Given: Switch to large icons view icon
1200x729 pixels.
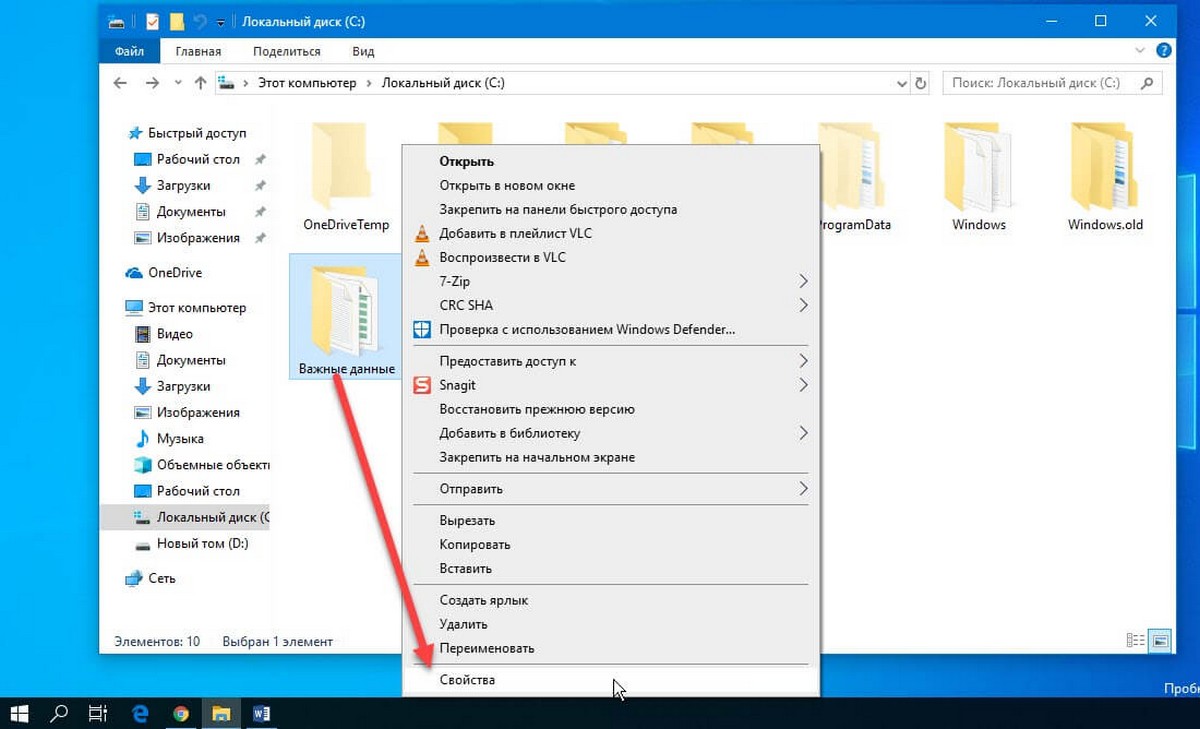Looking at the screenshot, I should pos(1160,641).
